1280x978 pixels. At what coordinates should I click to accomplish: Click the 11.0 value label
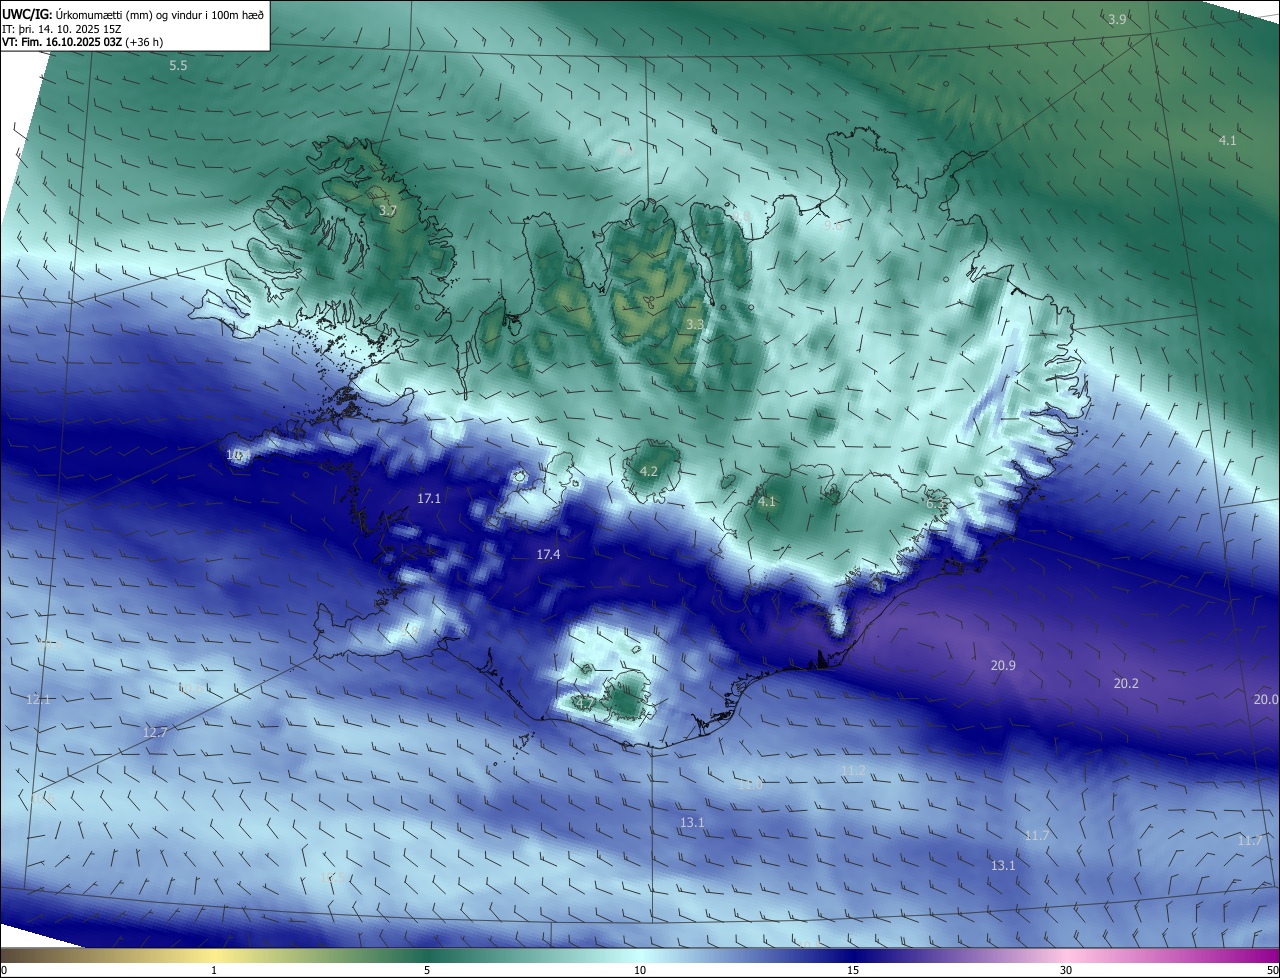click(x=750, y=785)
